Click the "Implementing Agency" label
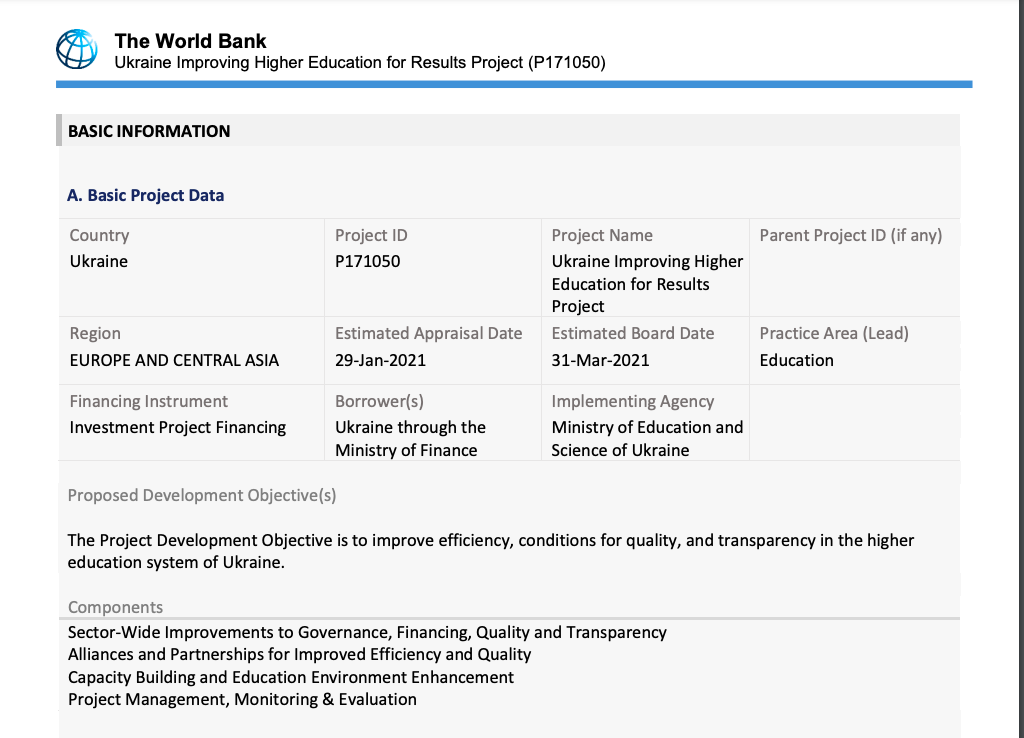 point(633,402)
